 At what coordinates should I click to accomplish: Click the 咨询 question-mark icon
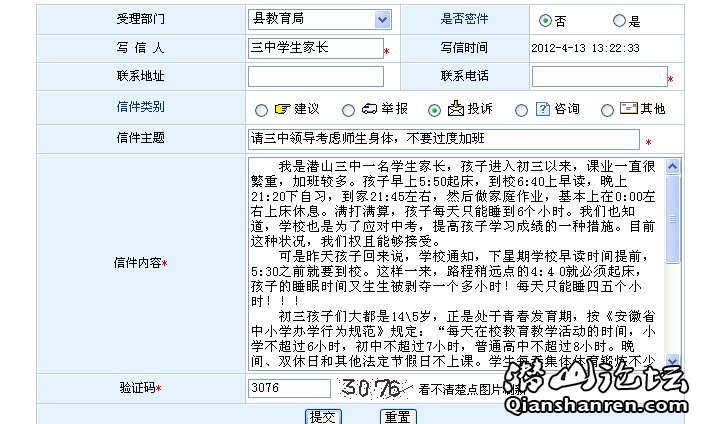(x=542, y=109)
